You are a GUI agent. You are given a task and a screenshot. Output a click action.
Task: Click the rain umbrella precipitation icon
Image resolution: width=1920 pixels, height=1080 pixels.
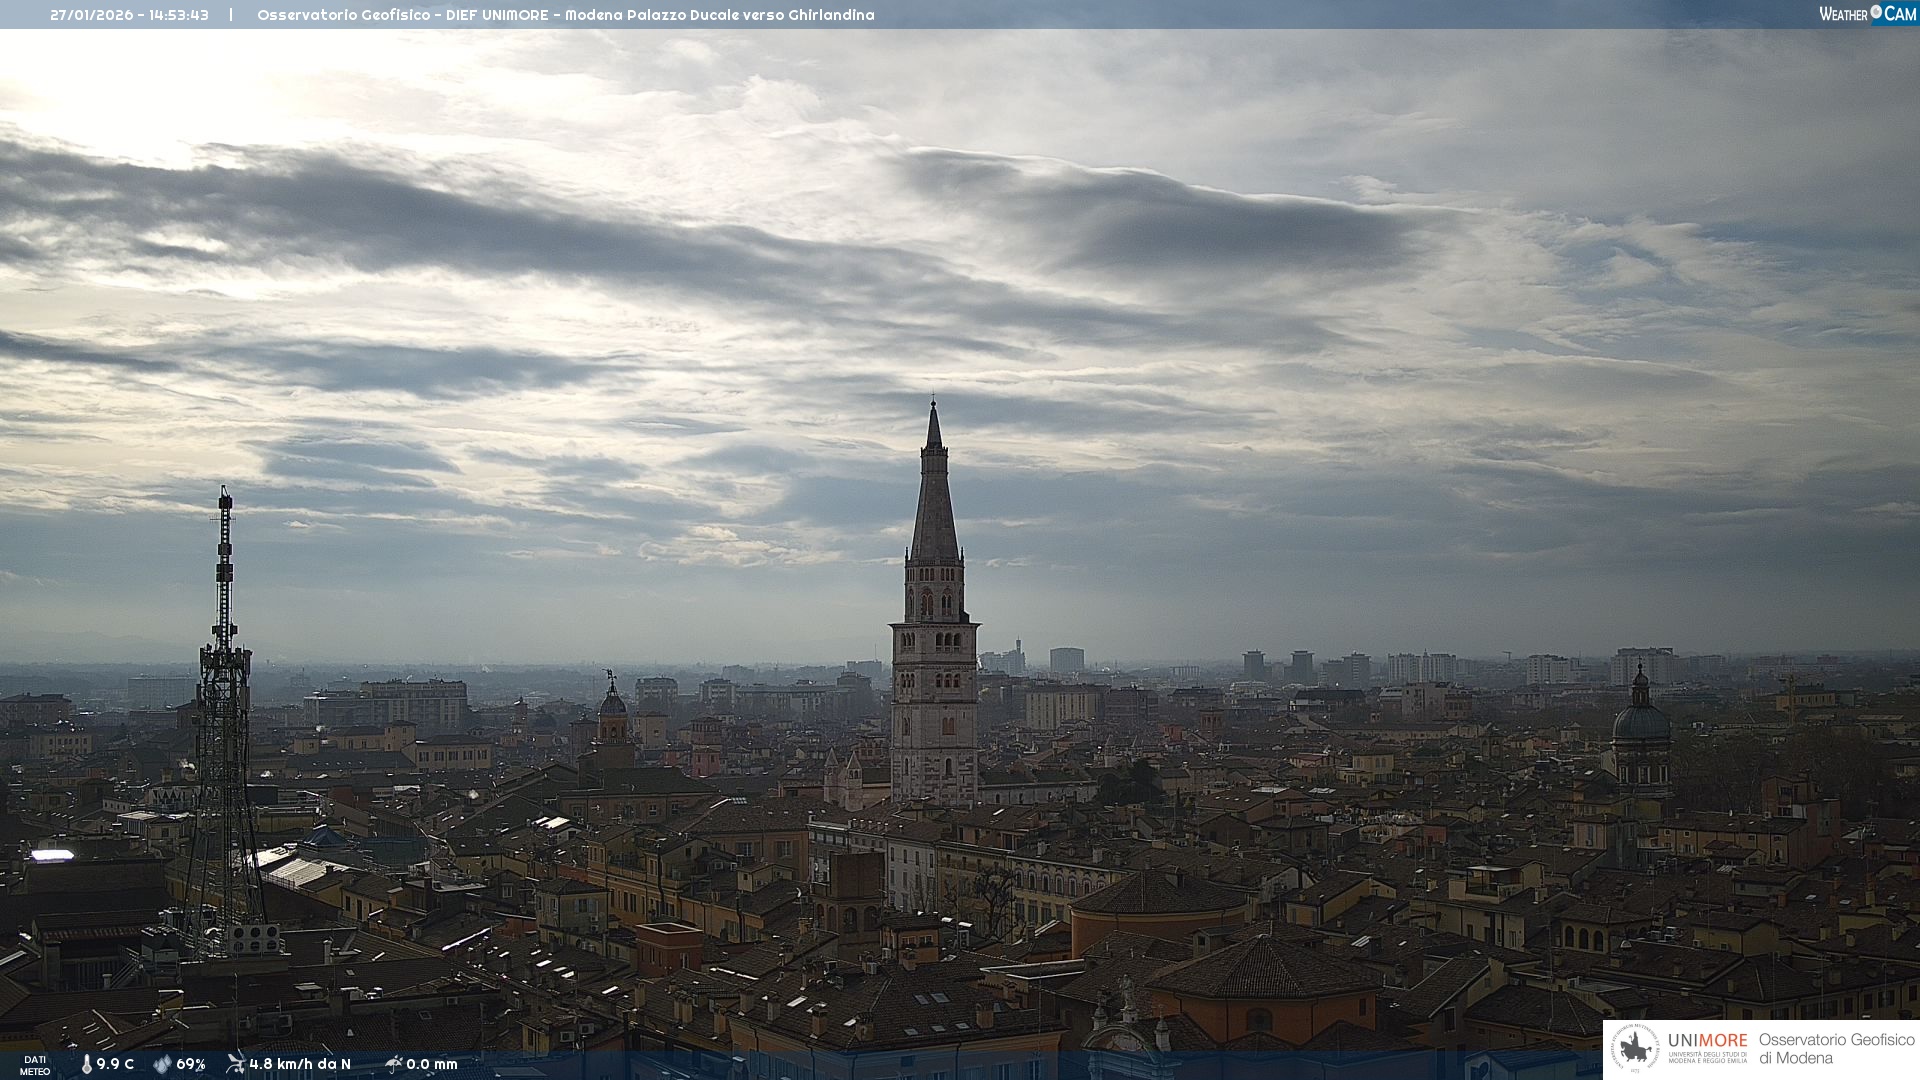click(x=393, y=1064)
